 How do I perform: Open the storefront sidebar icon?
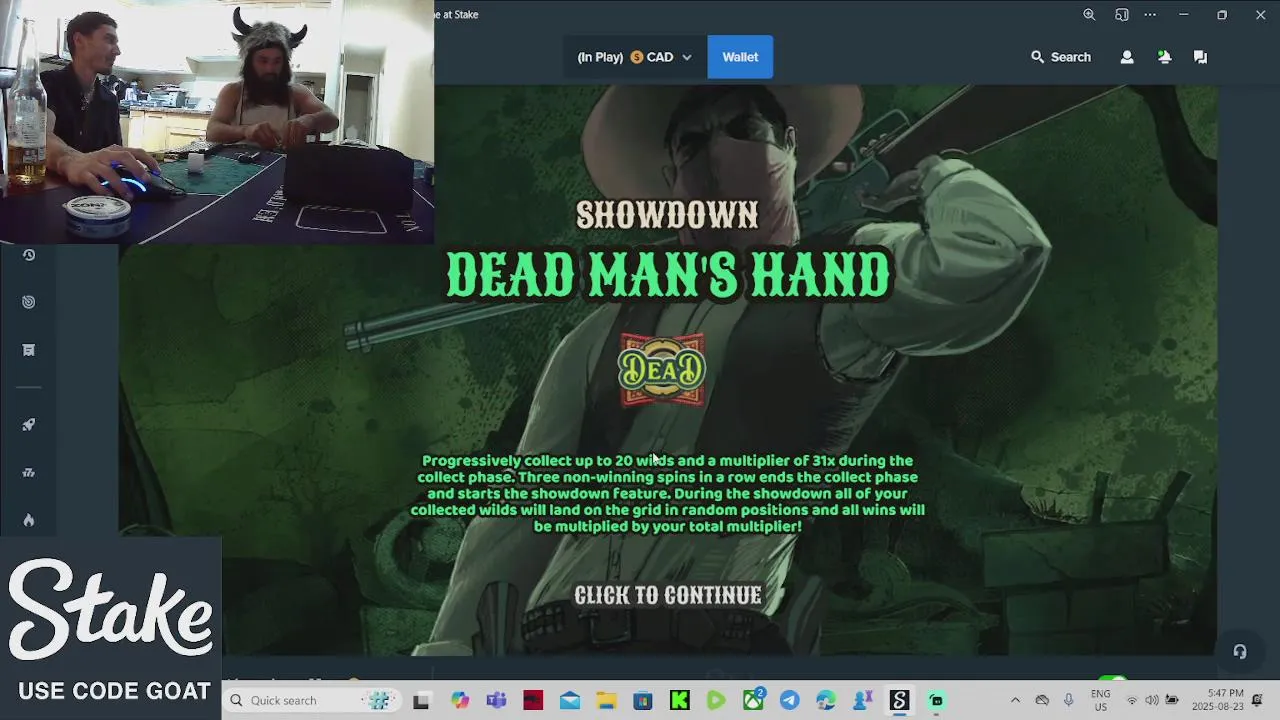pos(29,350)
